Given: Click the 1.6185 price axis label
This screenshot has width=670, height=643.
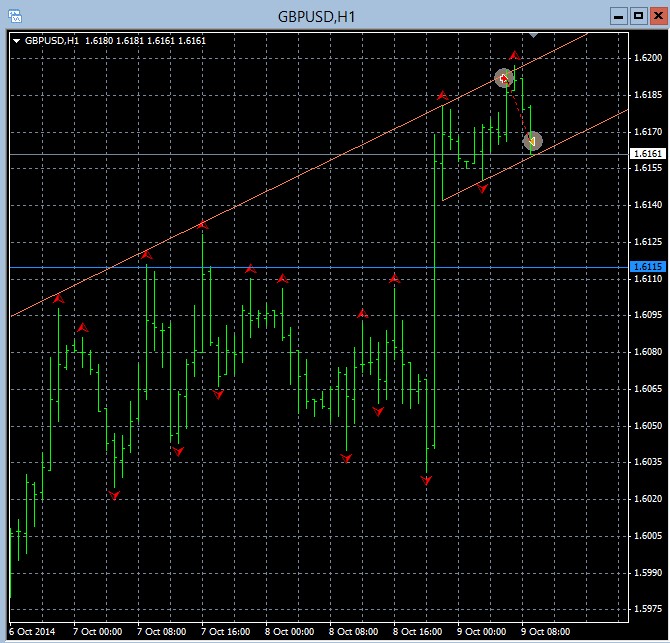Looking at the screenshot, I should pos(648,95).
